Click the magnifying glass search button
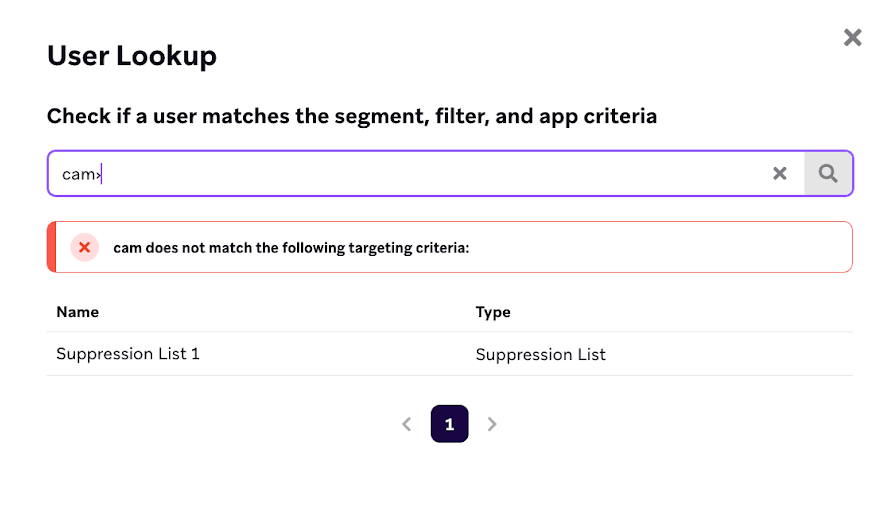 click(x=828, y=174)
